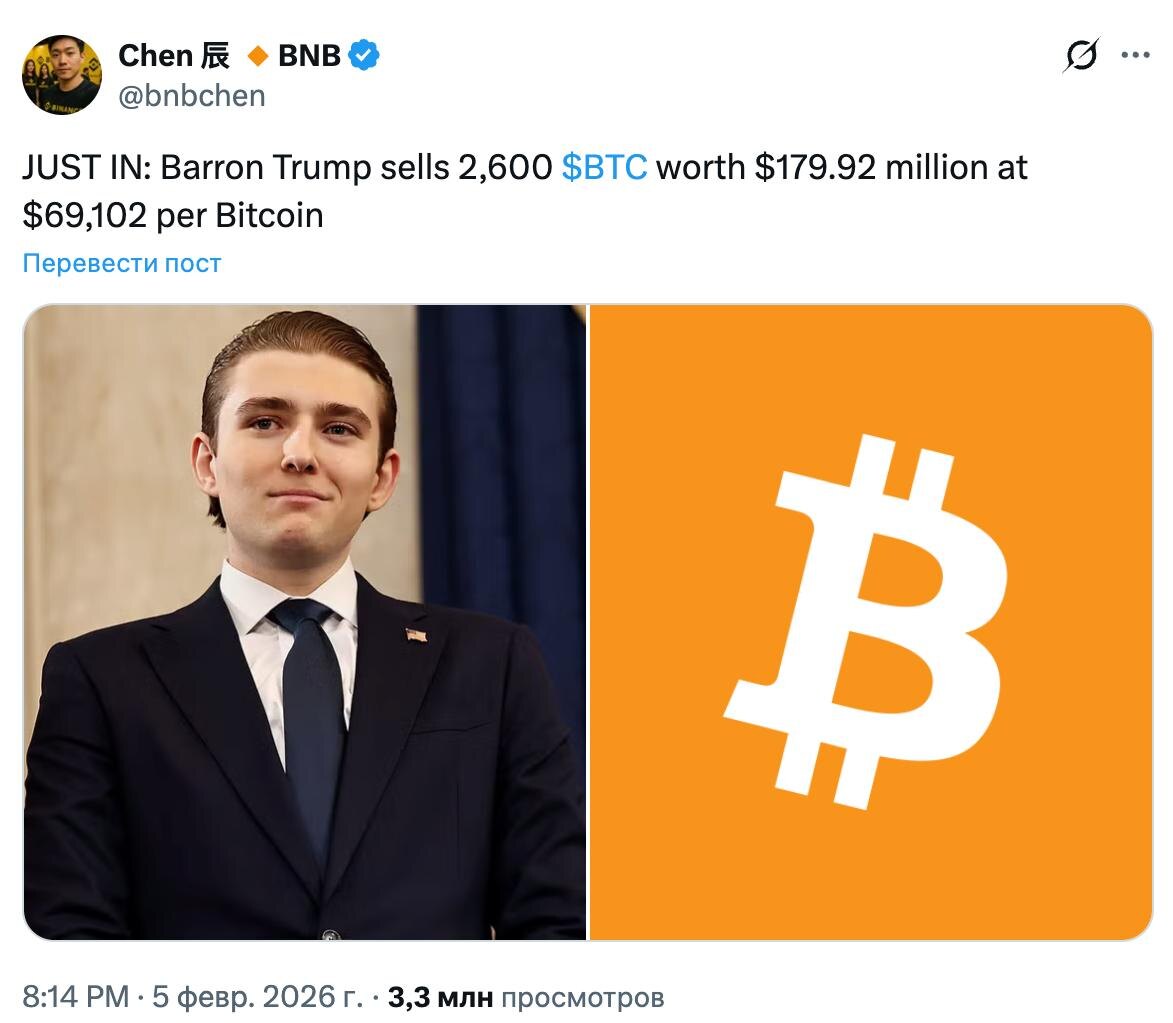Image resolution: width=1173 pixels, height=1023 pixels.
Task: Click Перевести пост to translate
Action: point(122,263)
